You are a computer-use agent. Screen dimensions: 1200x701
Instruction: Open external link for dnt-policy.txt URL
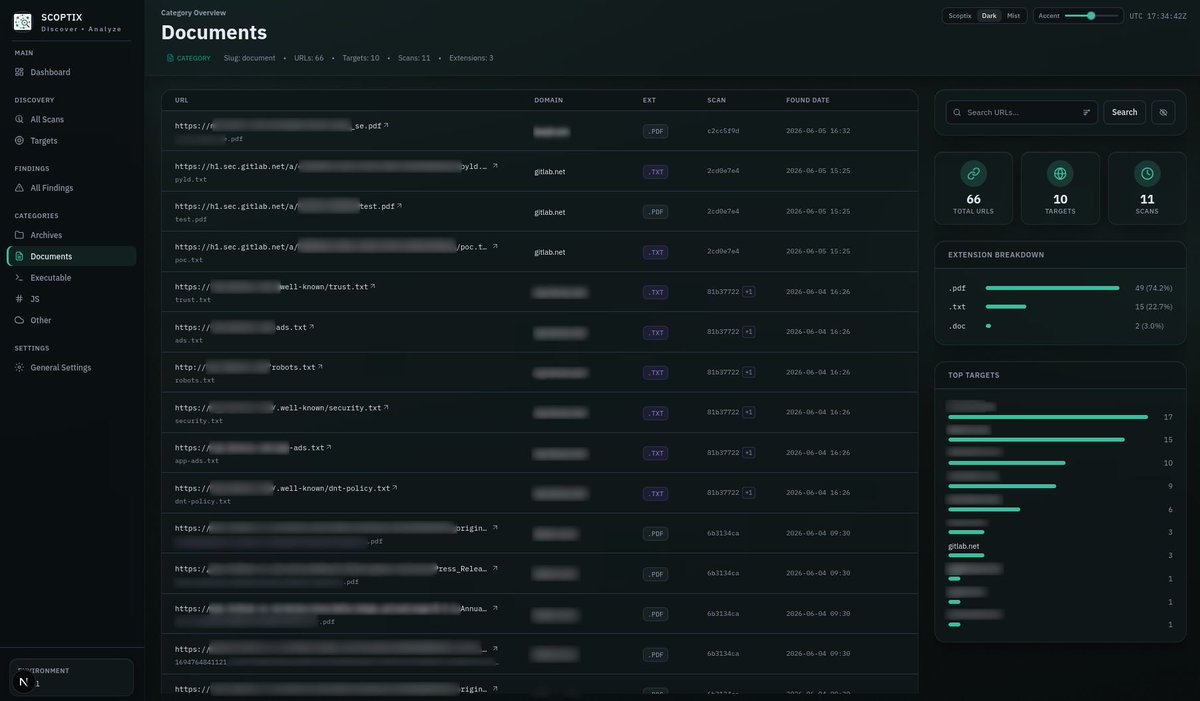pos(394,488)
